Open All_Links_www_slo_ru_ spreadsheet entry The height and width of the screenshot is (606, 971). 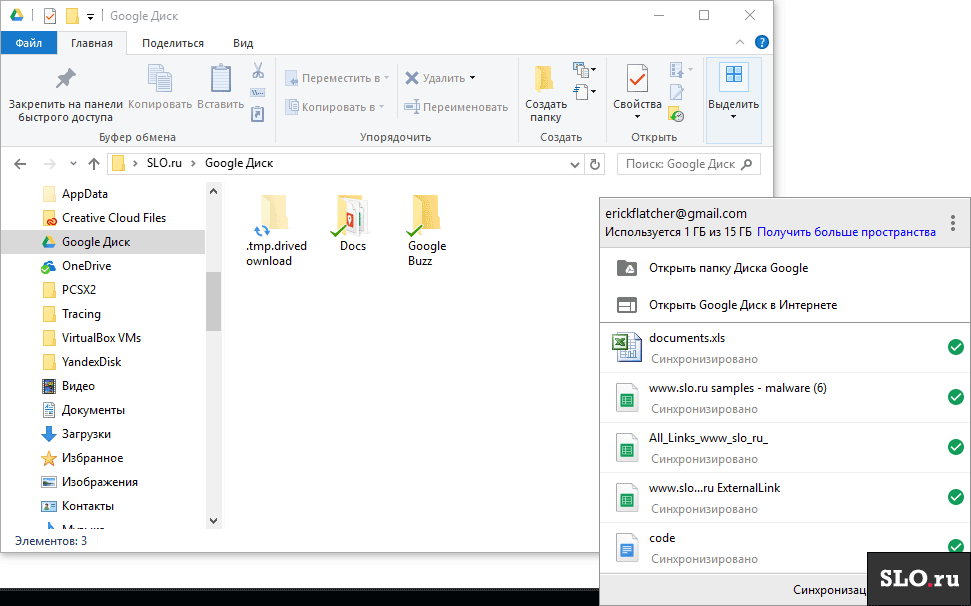785,448
